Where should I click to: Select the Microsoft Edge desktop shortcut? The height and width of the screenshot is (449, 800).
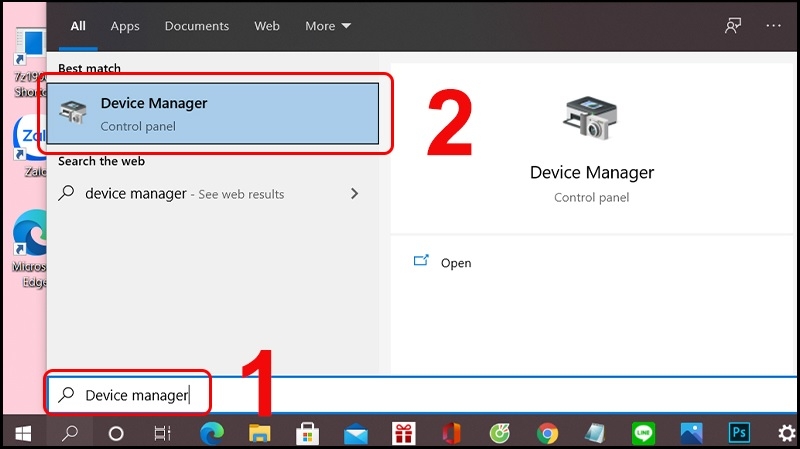30,248
